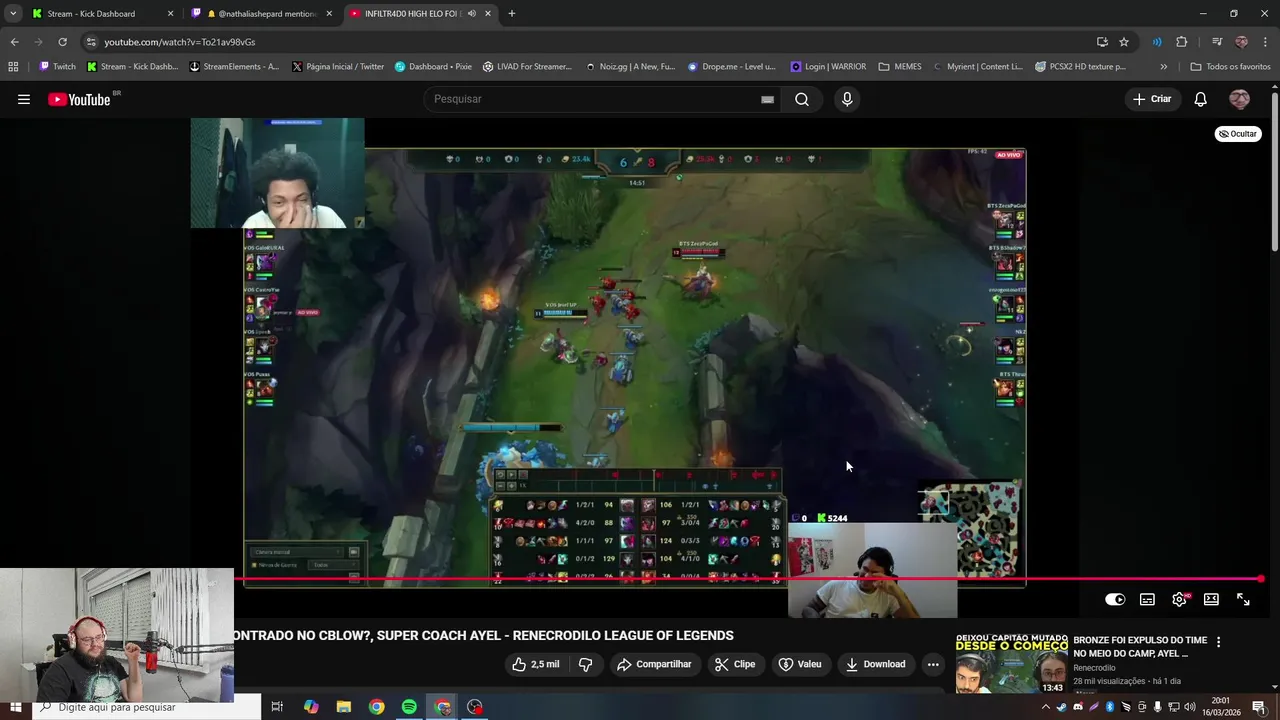Open the account avatar menu on YouTube
Viewport: 1280px width, 720px height.
tap(1239, 99)
